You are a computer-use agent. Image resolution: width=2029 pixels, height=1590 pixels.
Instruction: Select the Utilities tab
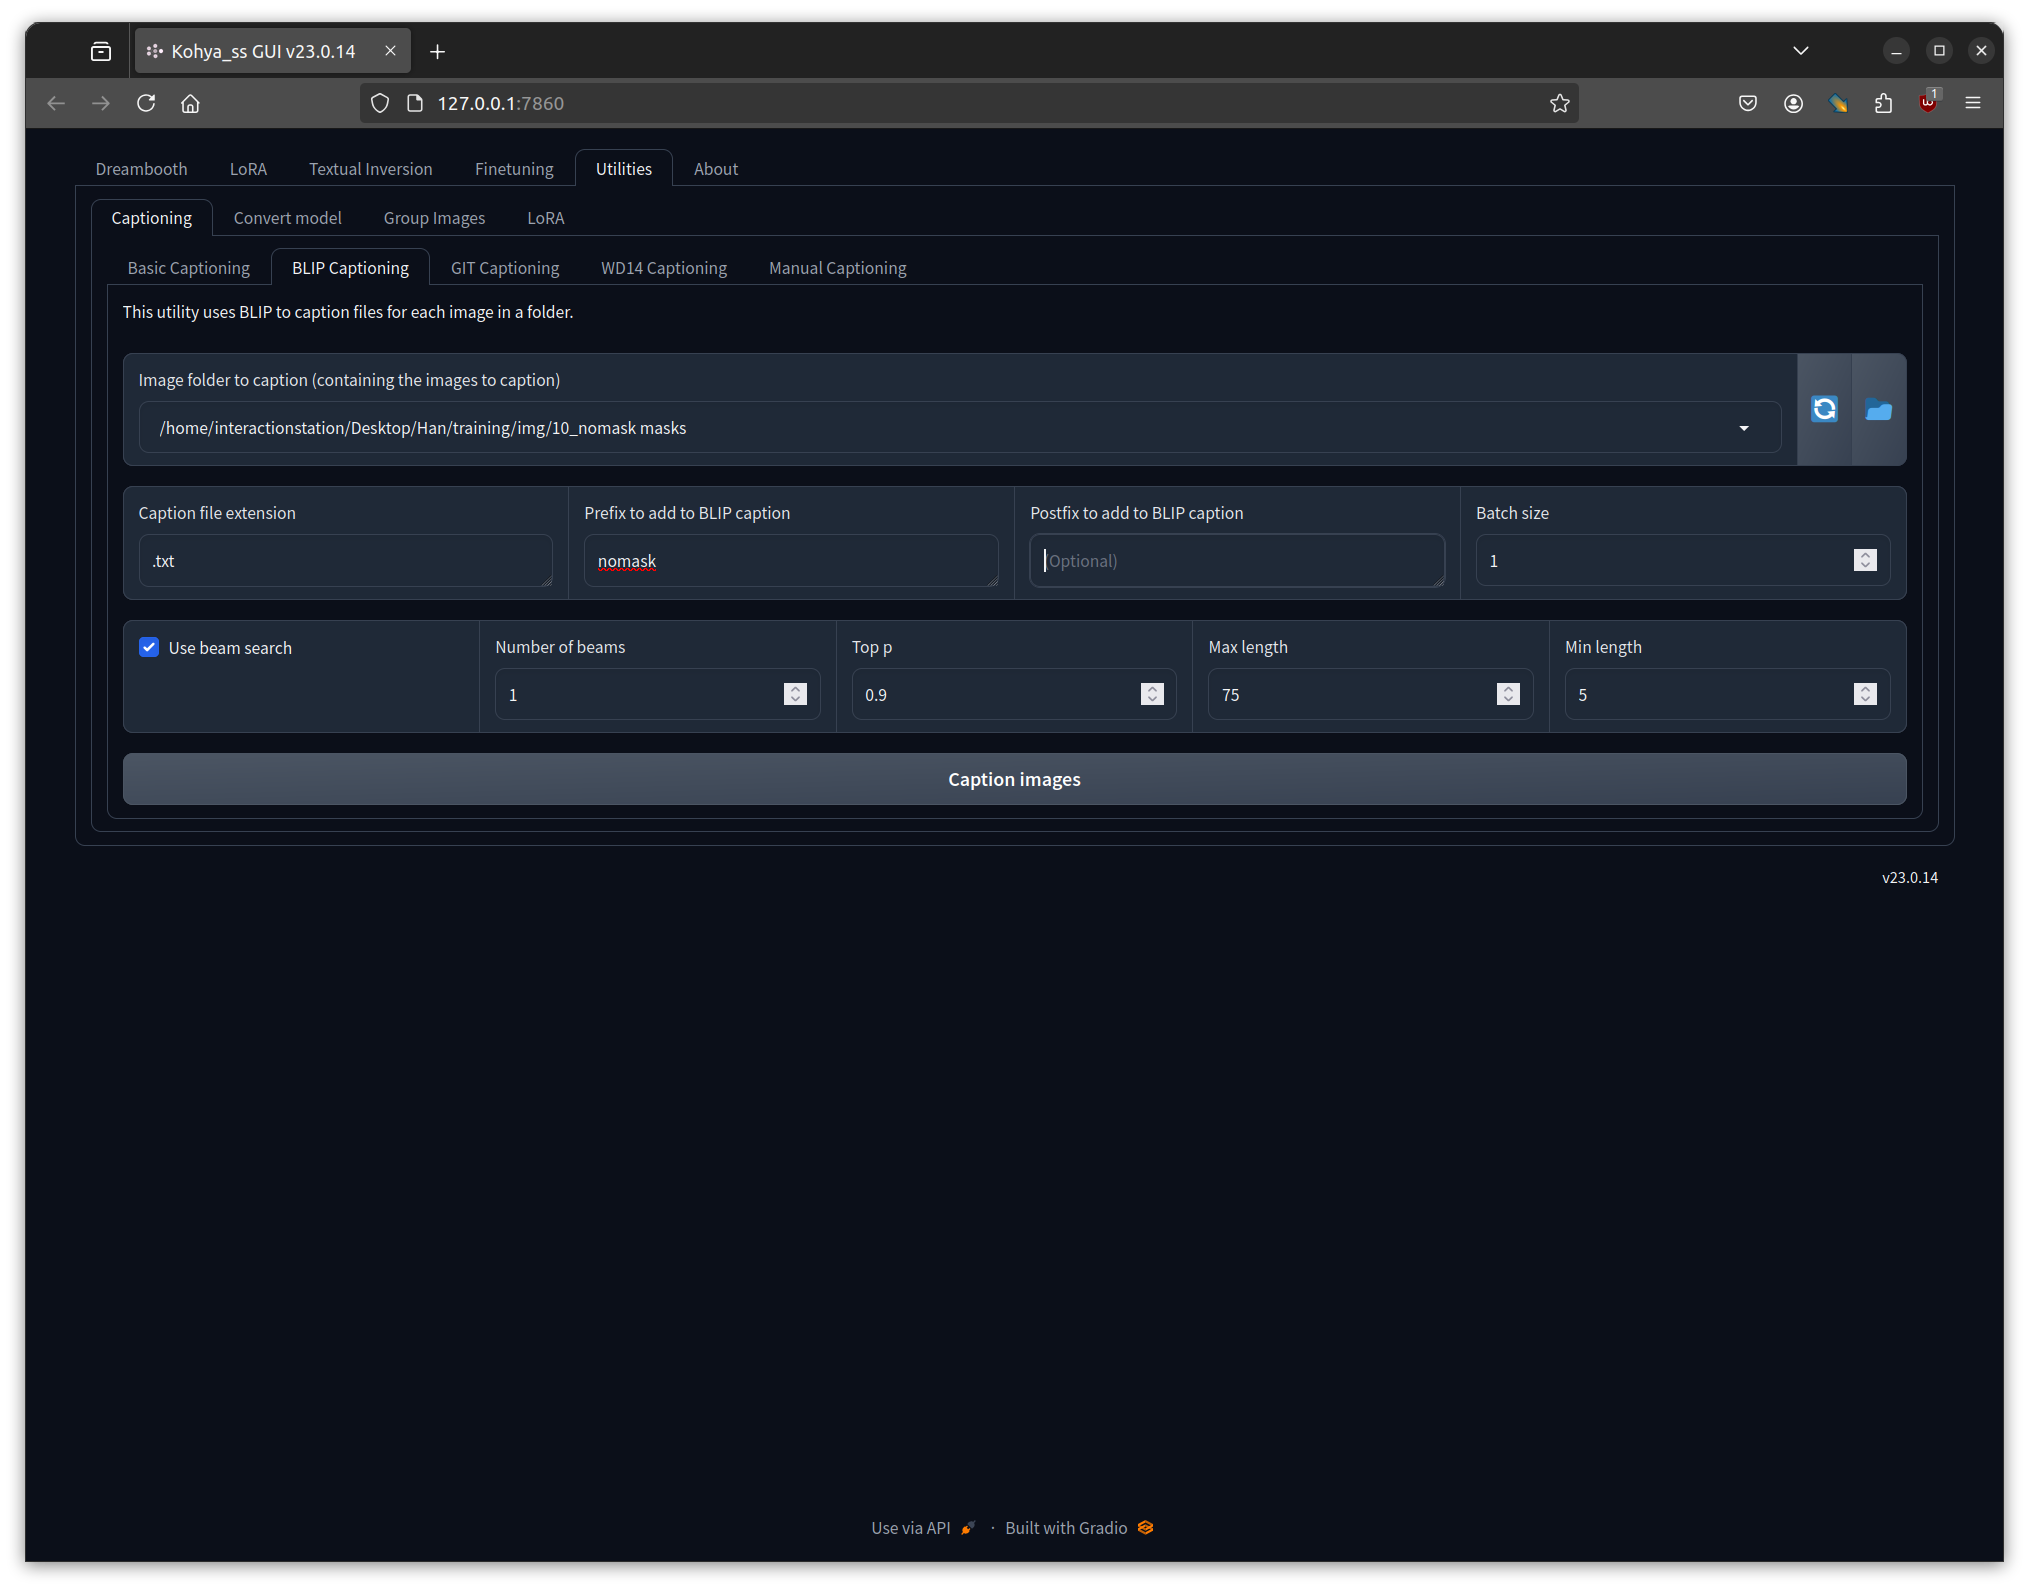coord(624,169)
